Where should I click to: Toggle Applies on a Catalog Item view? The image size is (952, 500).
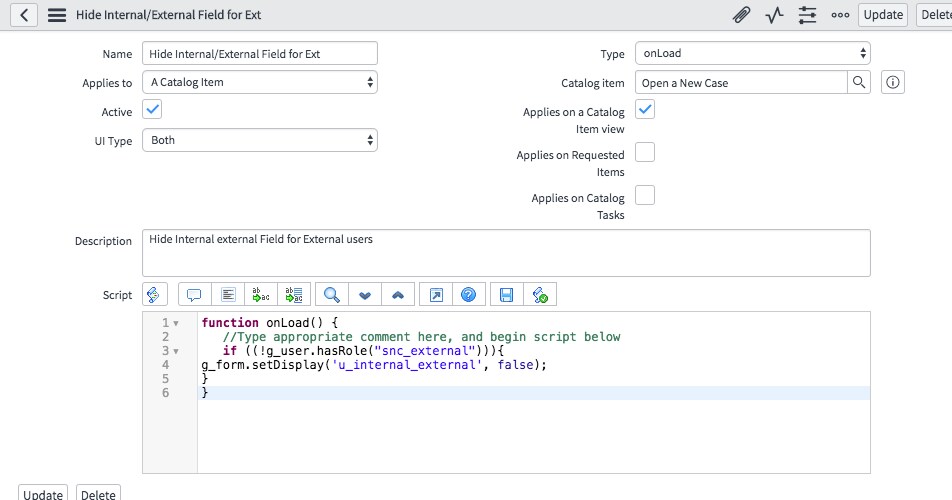(645, 110)
